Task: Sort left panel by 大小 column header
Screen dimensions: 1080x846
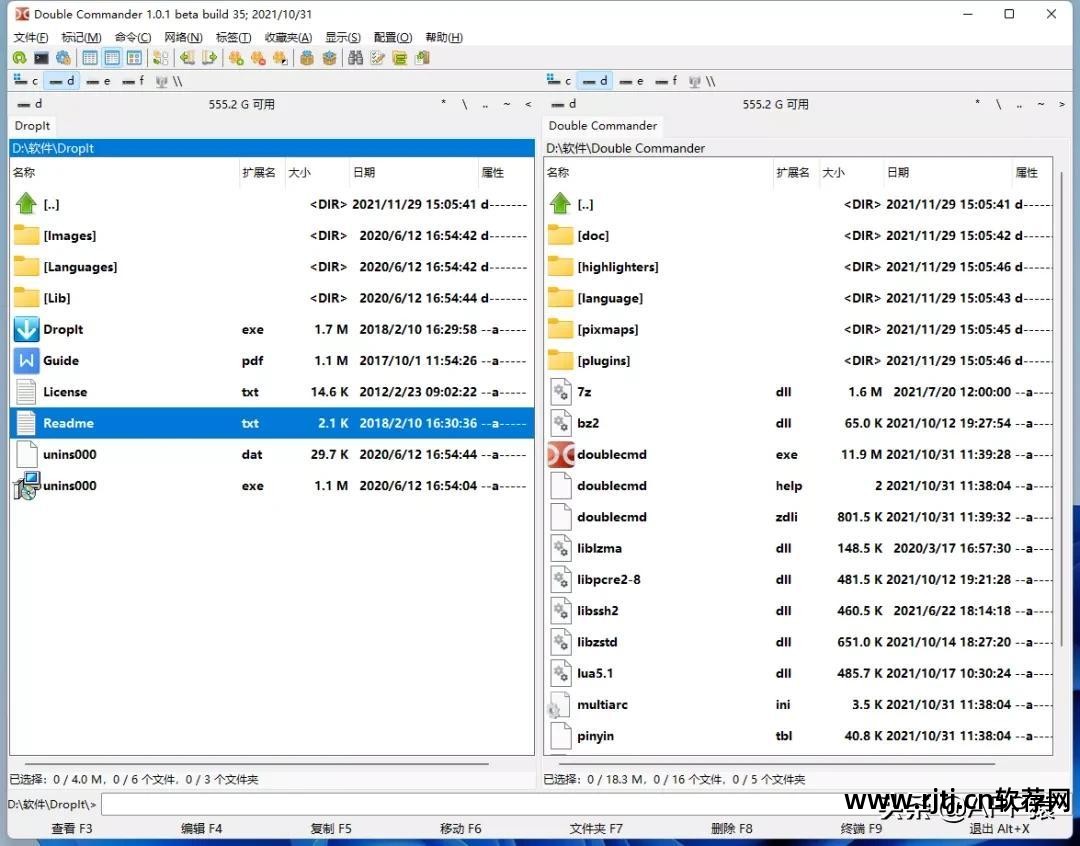Action: point(315,172)
